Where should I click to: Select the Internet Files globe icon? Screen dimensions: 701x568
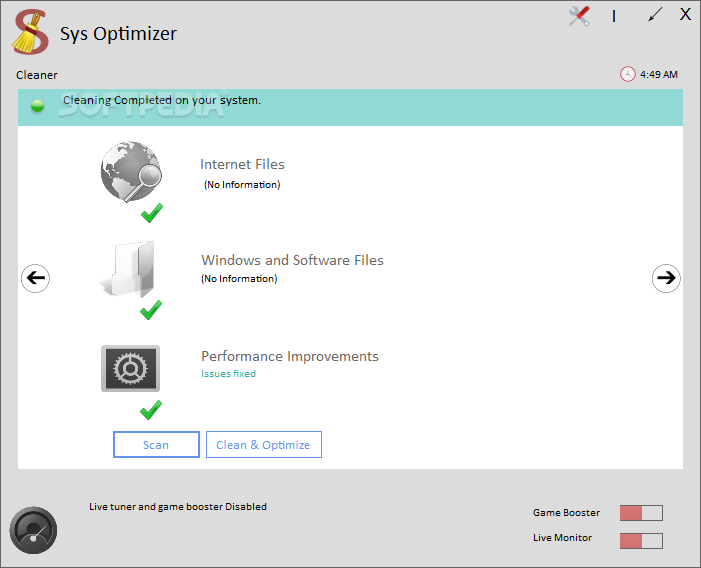point(131,172)
